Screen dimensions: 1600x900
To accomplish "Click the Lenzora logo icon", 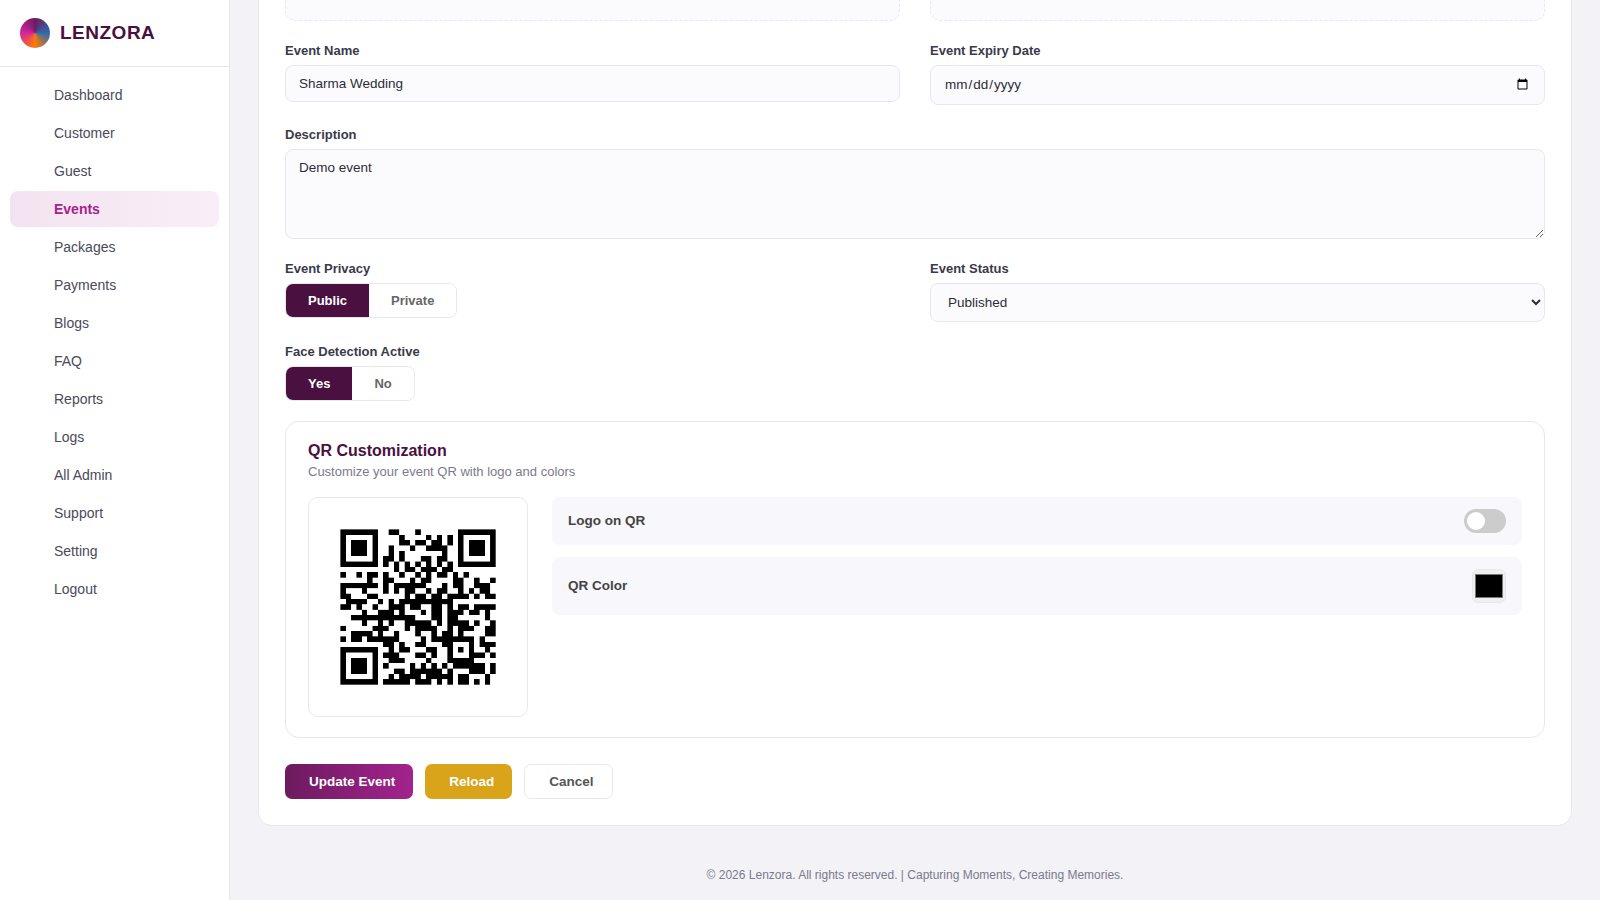I will coord(35,33).
